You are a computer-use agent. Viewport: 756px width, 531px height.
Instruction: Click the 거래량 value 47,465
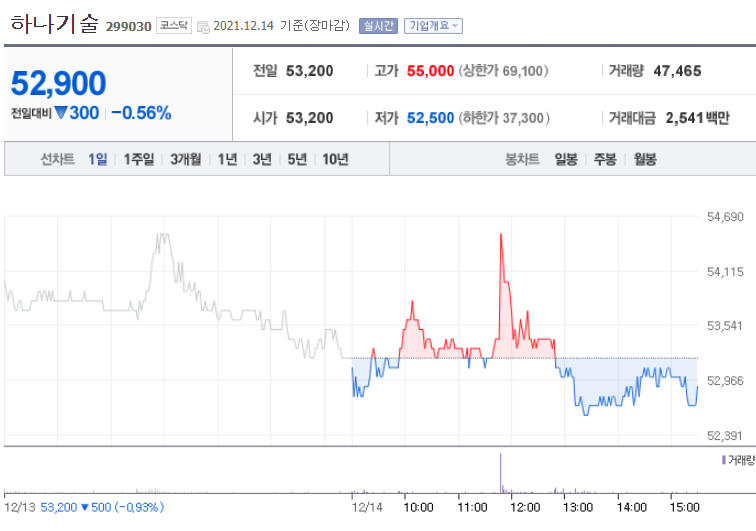click(677, 71)
